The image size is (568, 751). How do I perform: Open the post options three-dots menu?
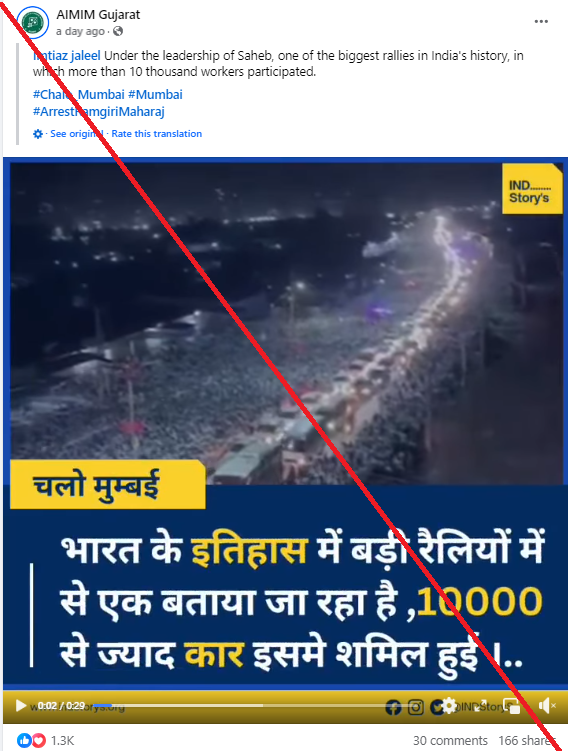click(x=541, y=22)
